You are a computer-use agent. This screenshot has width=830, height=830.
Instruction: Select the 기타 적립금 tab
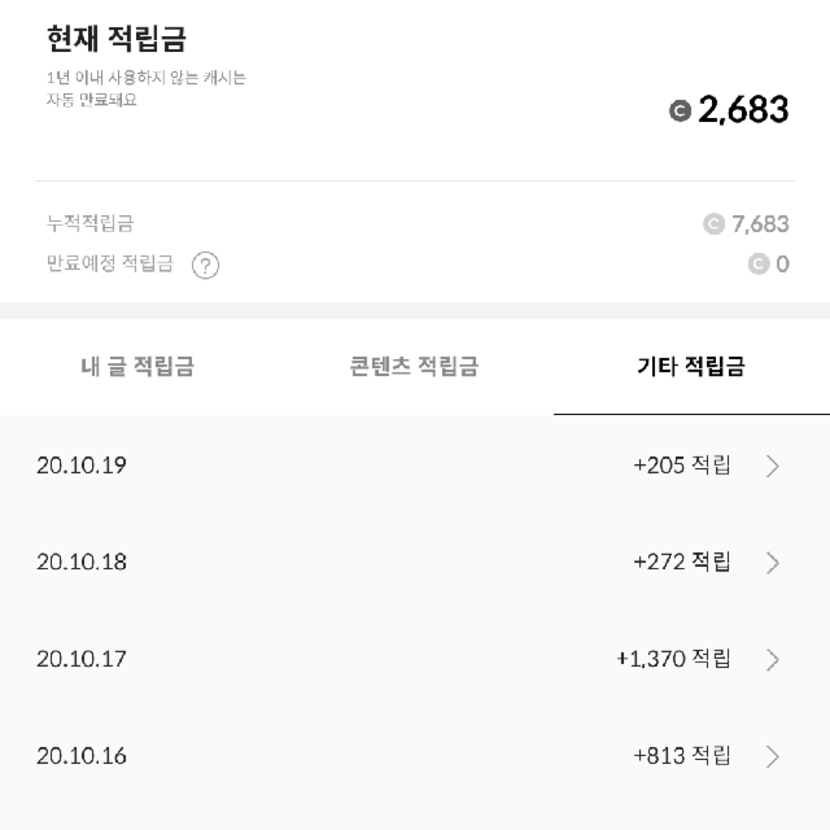(x=691, y=367)
